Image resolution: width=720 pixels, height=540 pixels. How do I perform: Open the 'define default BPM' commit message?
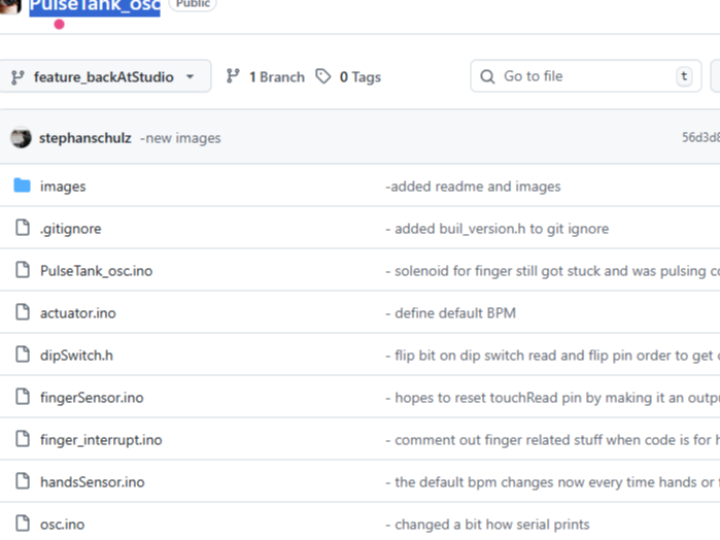click(x=450, y=313)
